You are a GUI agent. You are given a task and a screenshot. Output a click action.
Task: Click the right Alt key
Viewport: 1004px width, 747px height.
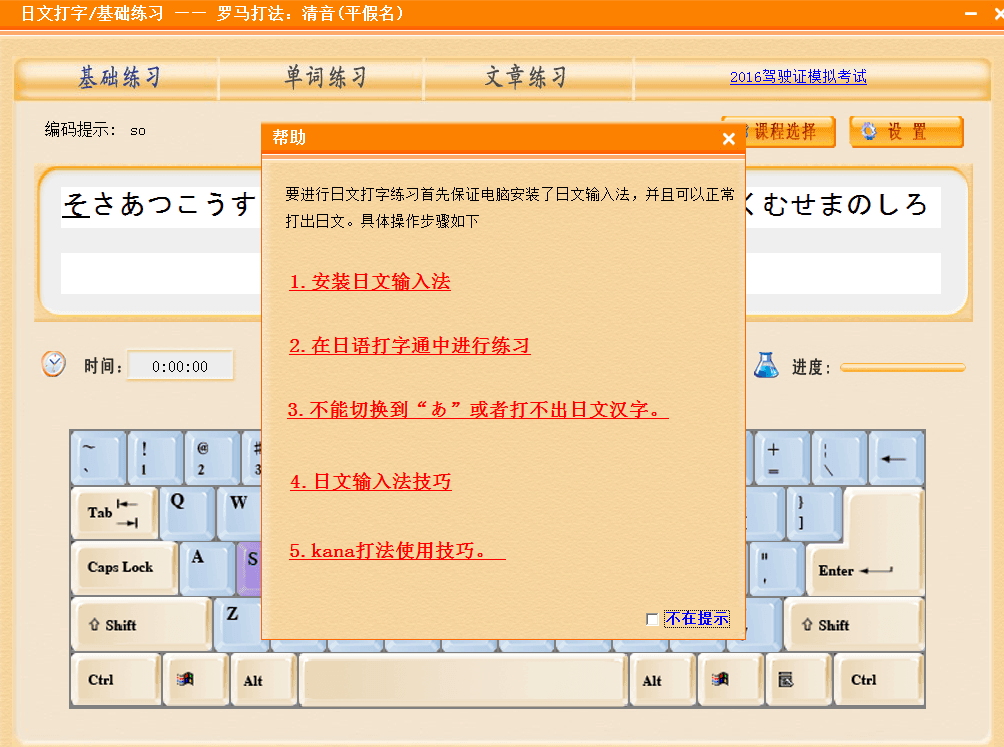tap(663, 680)
